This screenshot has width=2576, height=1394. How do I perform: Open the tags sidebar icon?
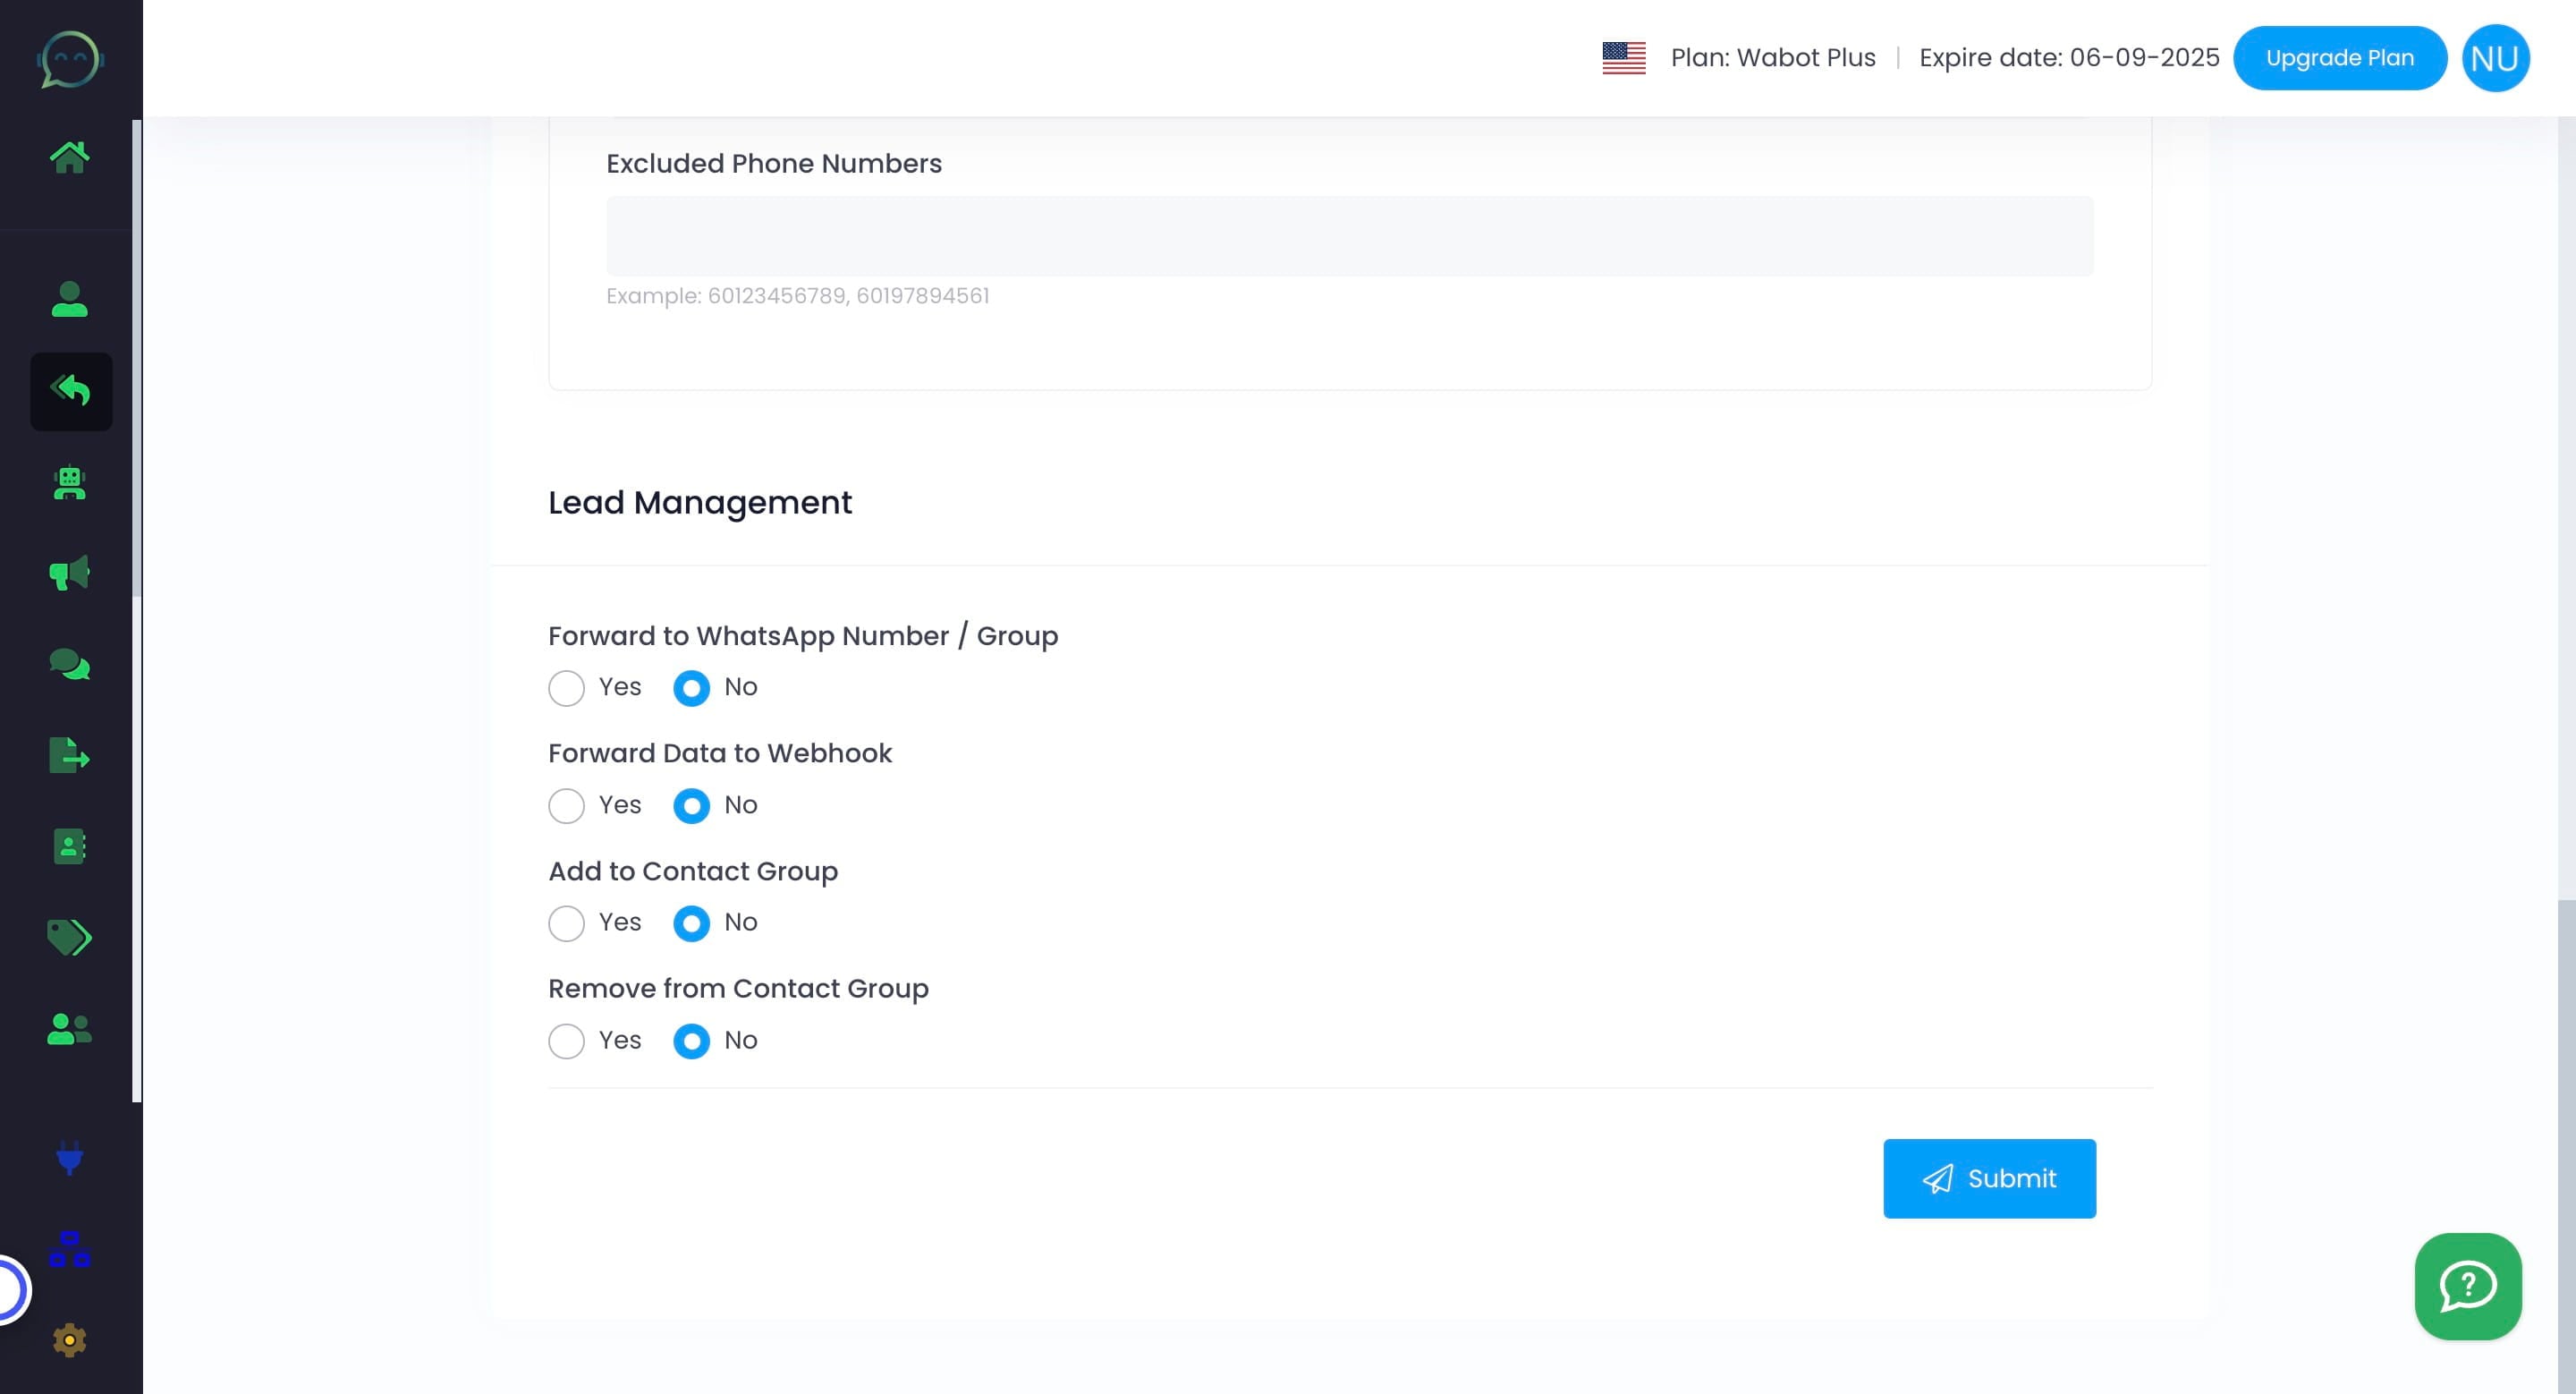click(69, 937)
